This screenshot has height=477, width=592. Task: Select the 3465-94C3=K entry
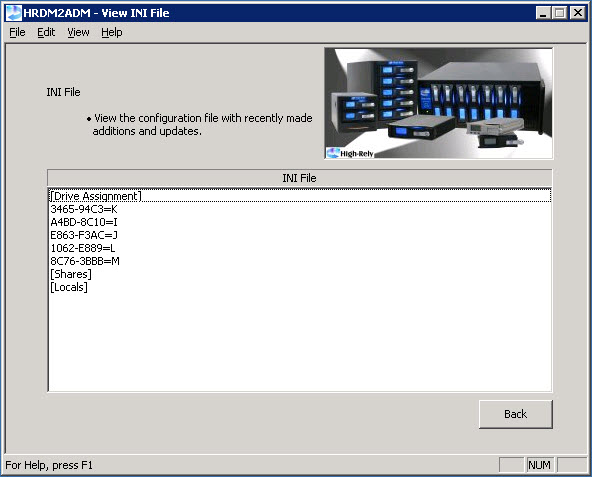pyautogui.click(x=300, y=209)
